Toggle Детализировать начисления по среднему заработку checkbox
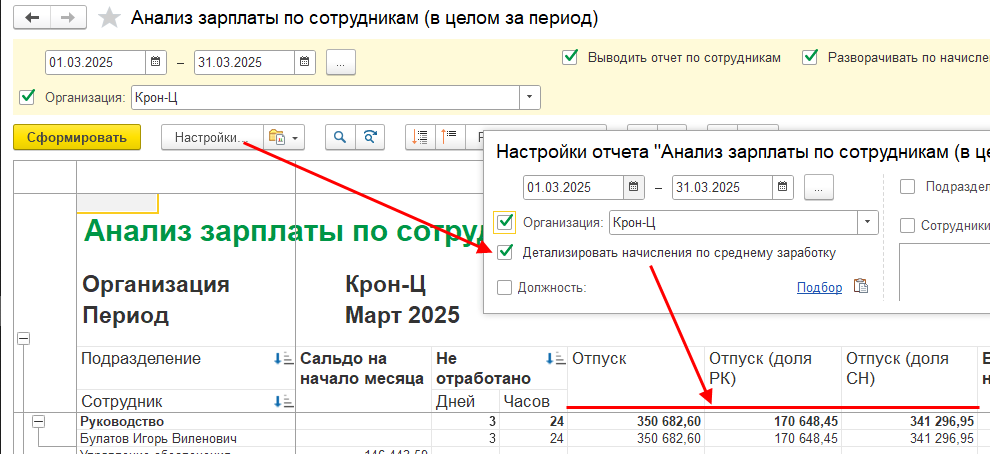This screenshot has height=454, width=990. coord(506,253)
